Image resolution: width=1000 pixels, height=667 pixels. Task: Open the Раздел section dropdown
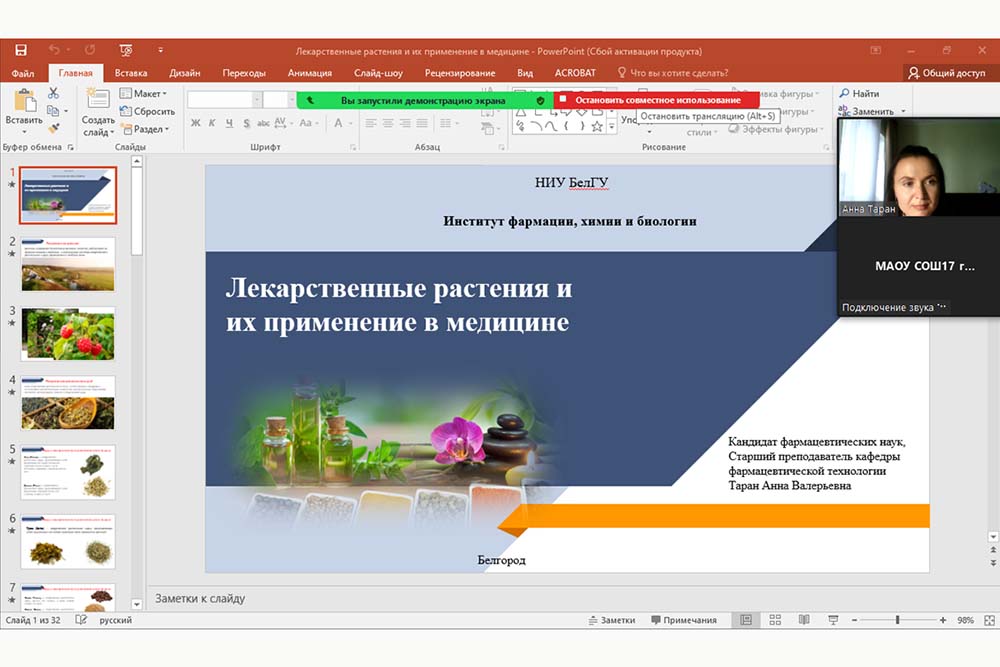(144, 129)
